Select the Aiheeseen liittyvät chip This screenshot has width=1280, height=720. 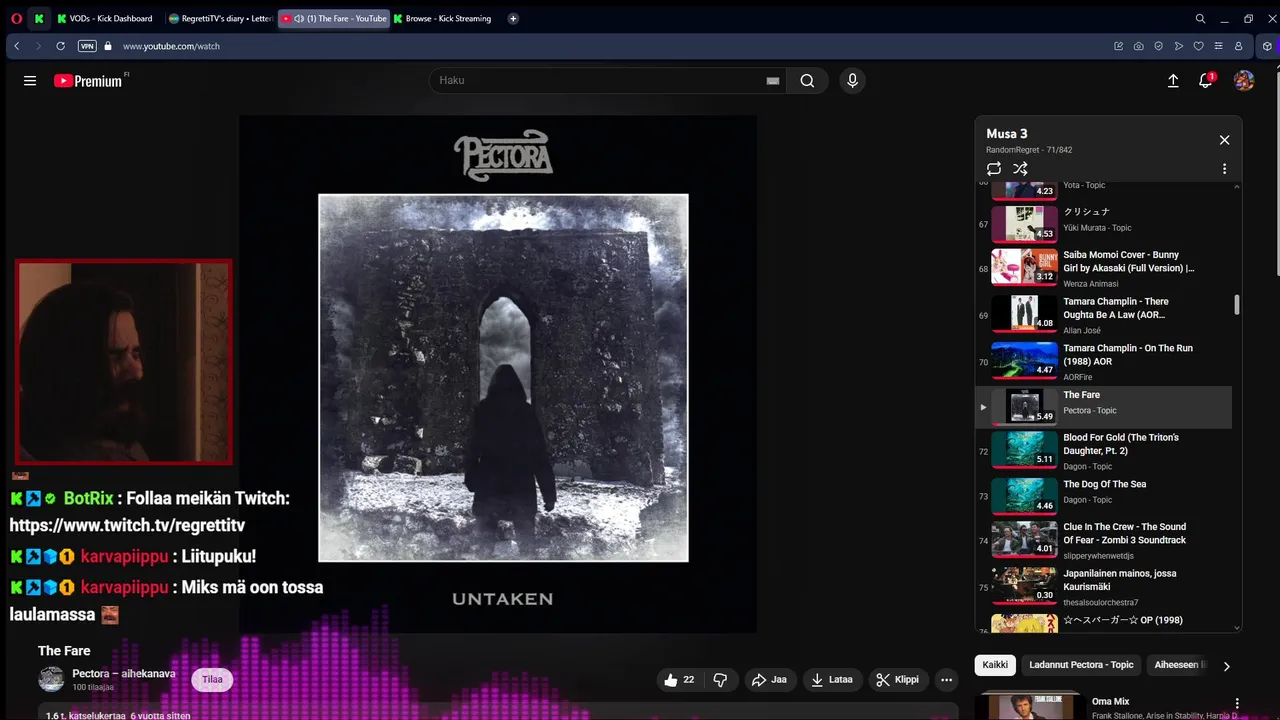[x=1180, y=665]
